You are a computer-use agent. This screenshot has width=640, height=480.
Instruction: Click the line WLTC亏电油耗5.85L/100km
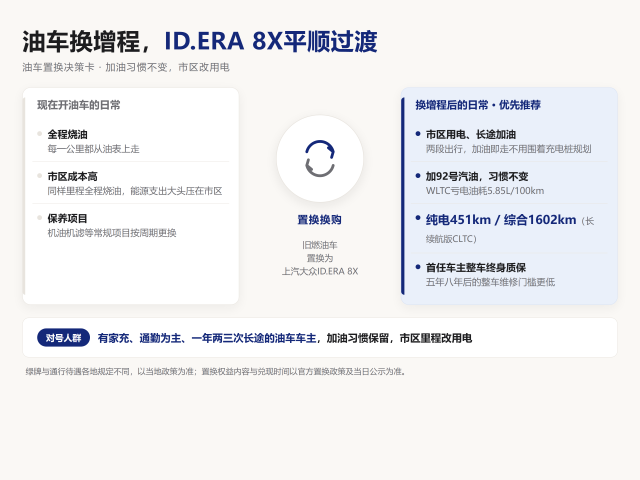coord(485,191)
